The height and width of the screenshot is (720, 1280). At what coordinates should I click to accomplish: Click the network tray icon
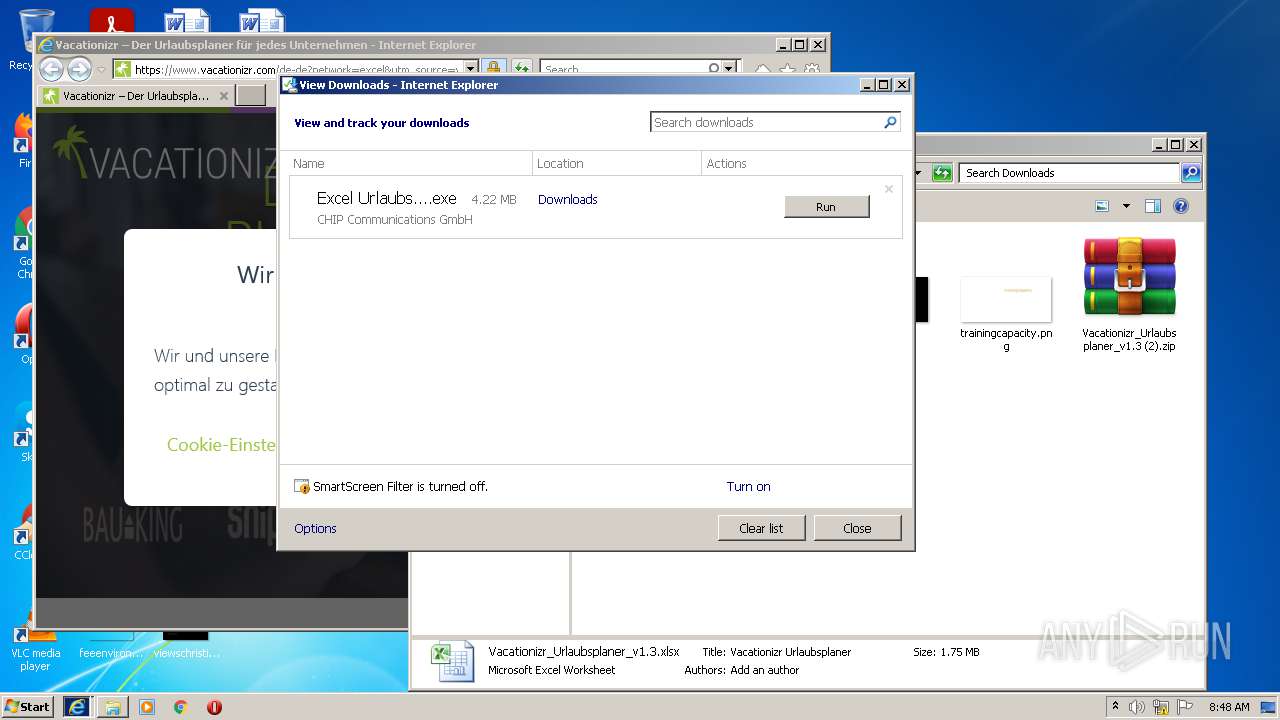pos(1161,707)
